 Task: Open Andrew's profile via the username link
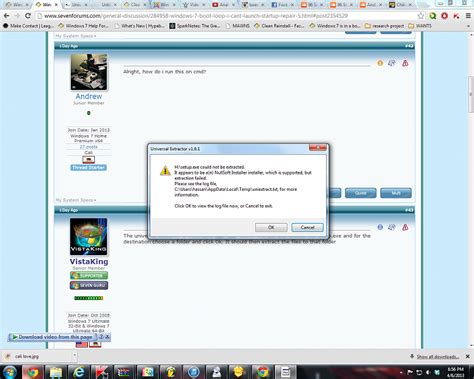[89, 96]
